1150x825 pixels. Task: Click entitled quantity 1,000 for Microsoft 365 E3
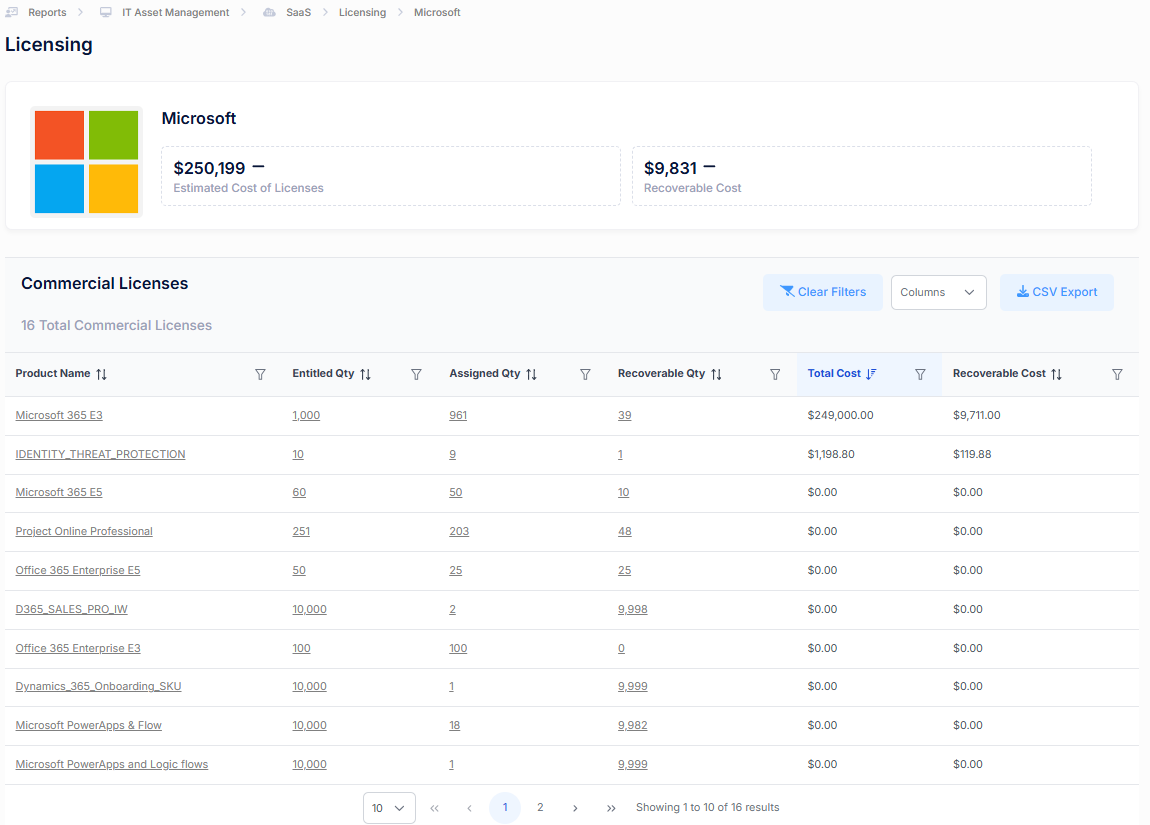pyautogui.click(x=306, y=415)
